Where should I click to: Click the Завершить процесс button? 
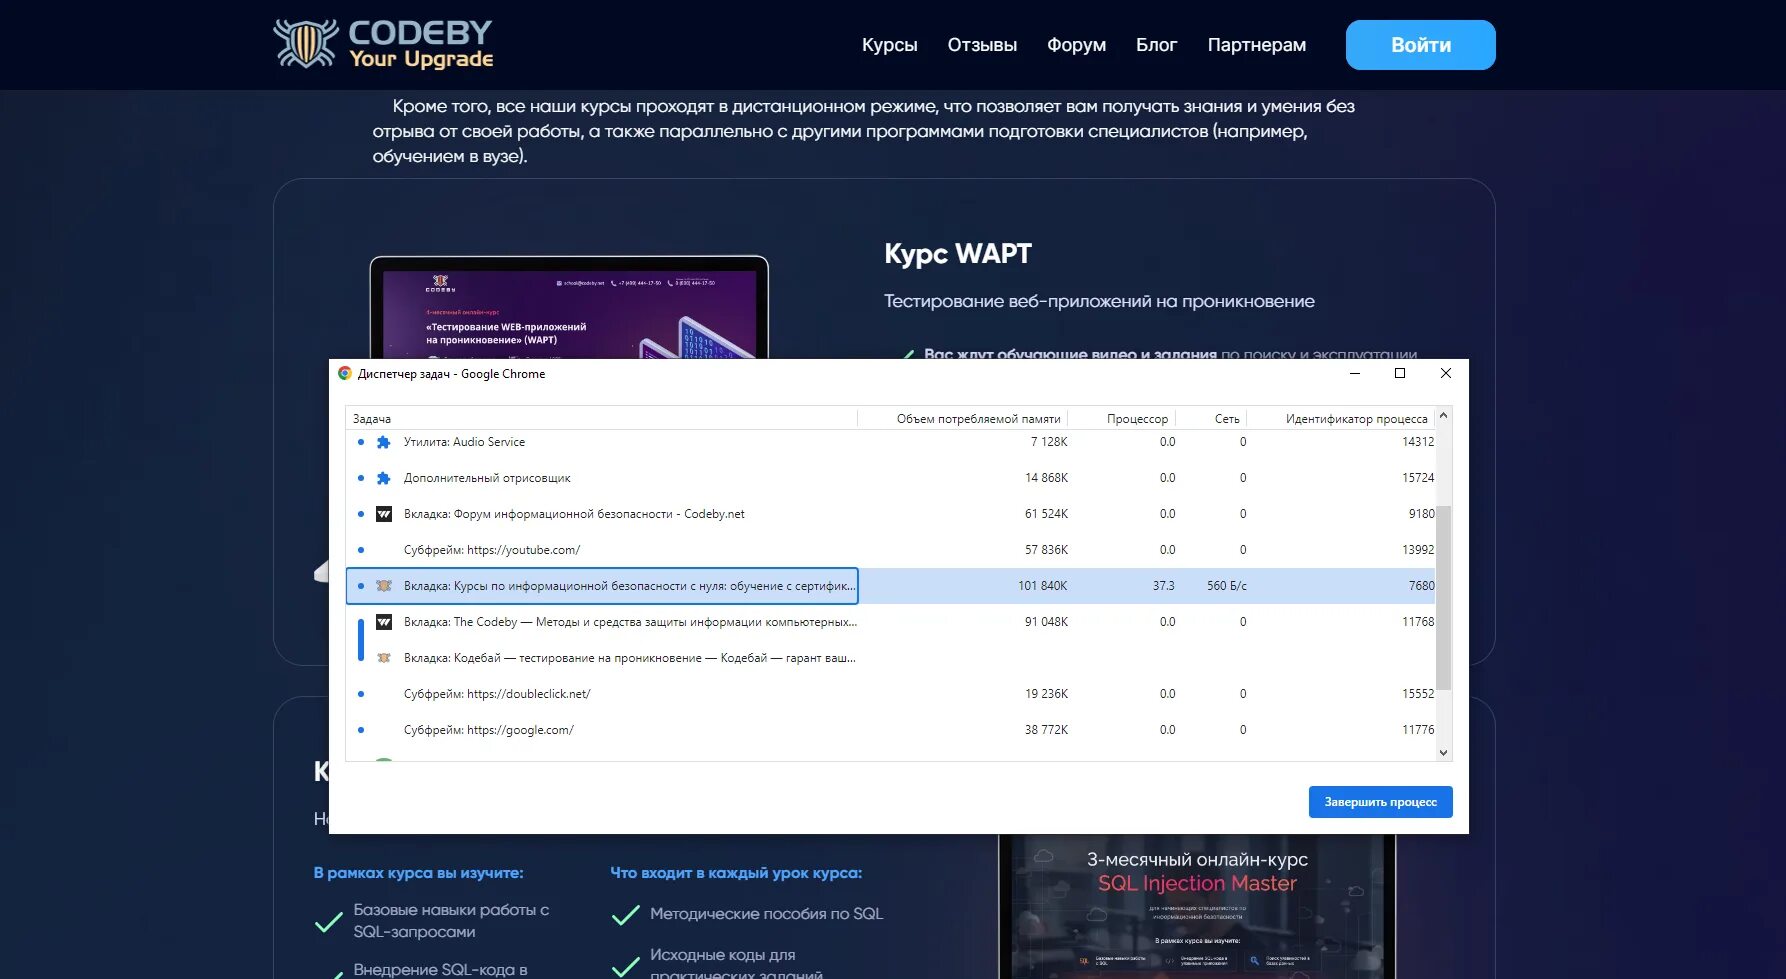coord(1381,802)
